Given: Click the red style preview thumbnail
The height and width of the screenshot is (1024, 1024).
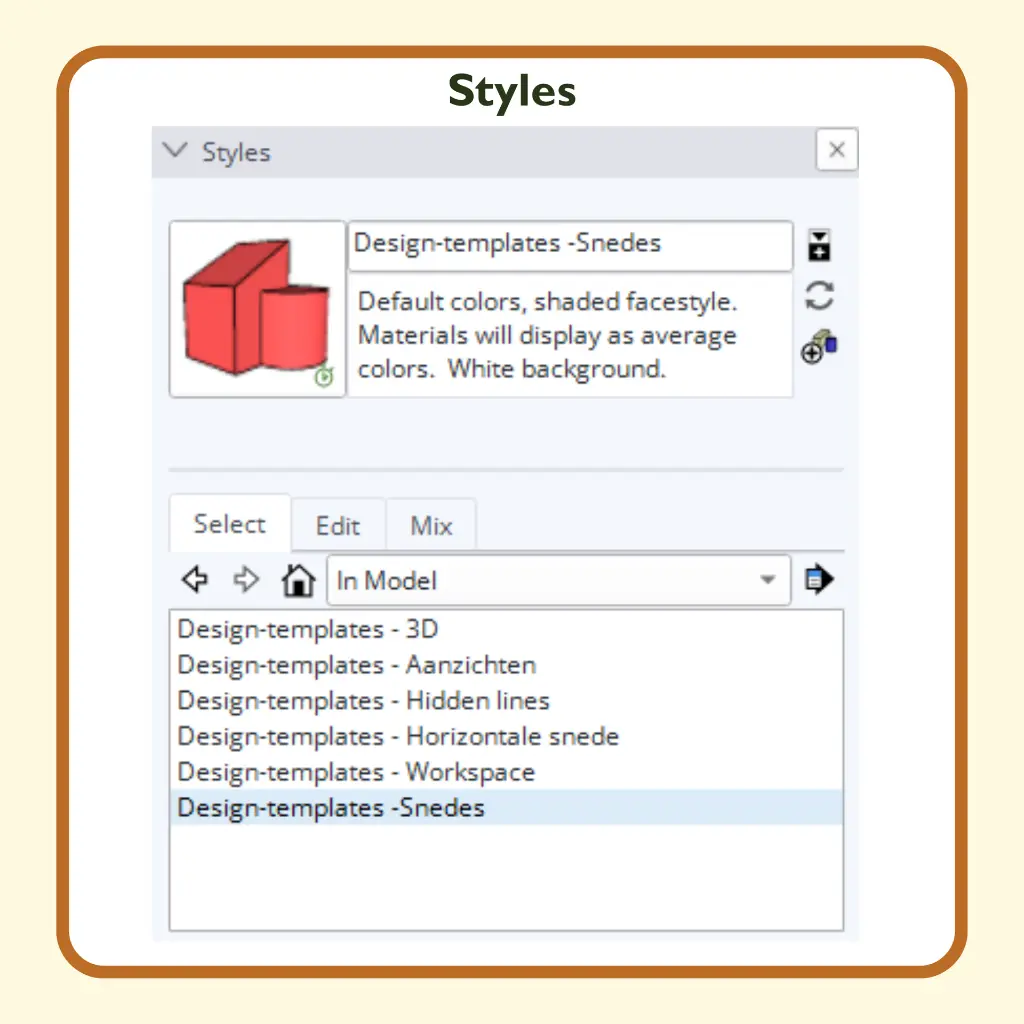Looking at the screenshot, I should [x=257, y=309].
